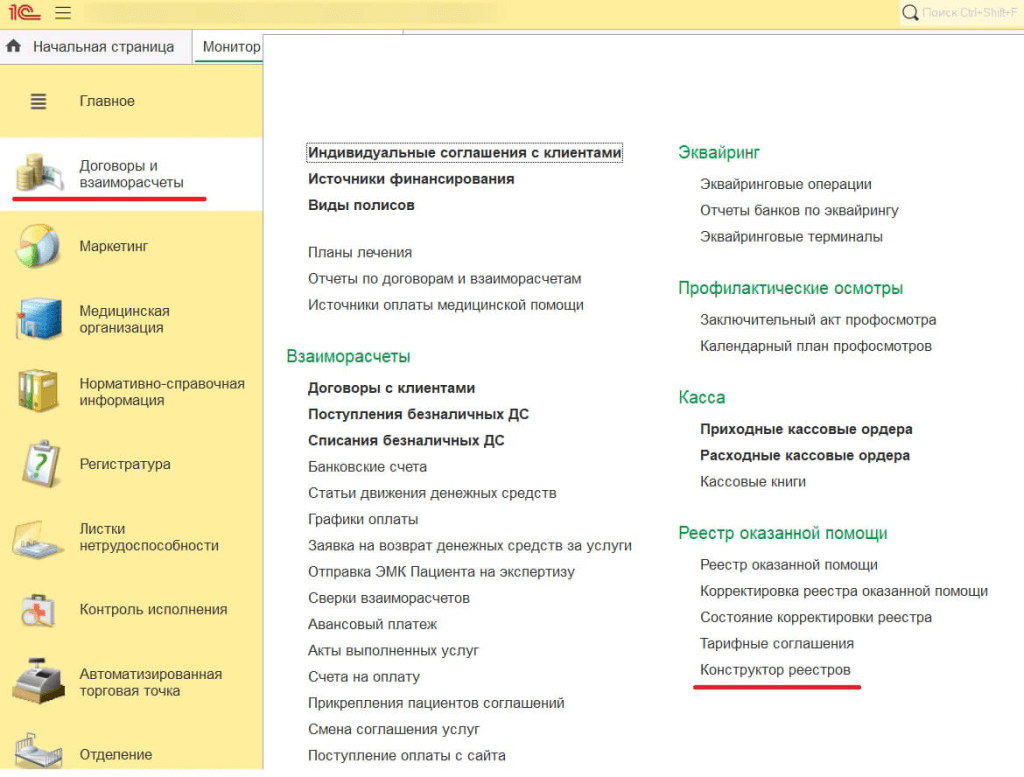Click the Автоматизированная торговая точка cash register icon
Image resolution: width=1024 pixels, height=777 pixels.
coord(38,682)
